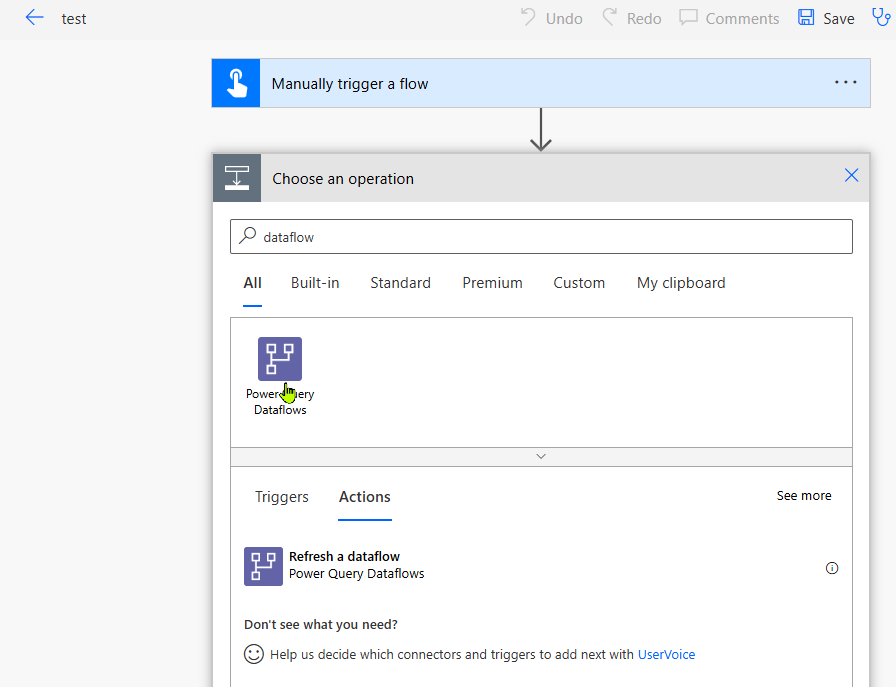896x687 pixels.
Task: Show the Custom connectors tab
Action: point(579,283)
